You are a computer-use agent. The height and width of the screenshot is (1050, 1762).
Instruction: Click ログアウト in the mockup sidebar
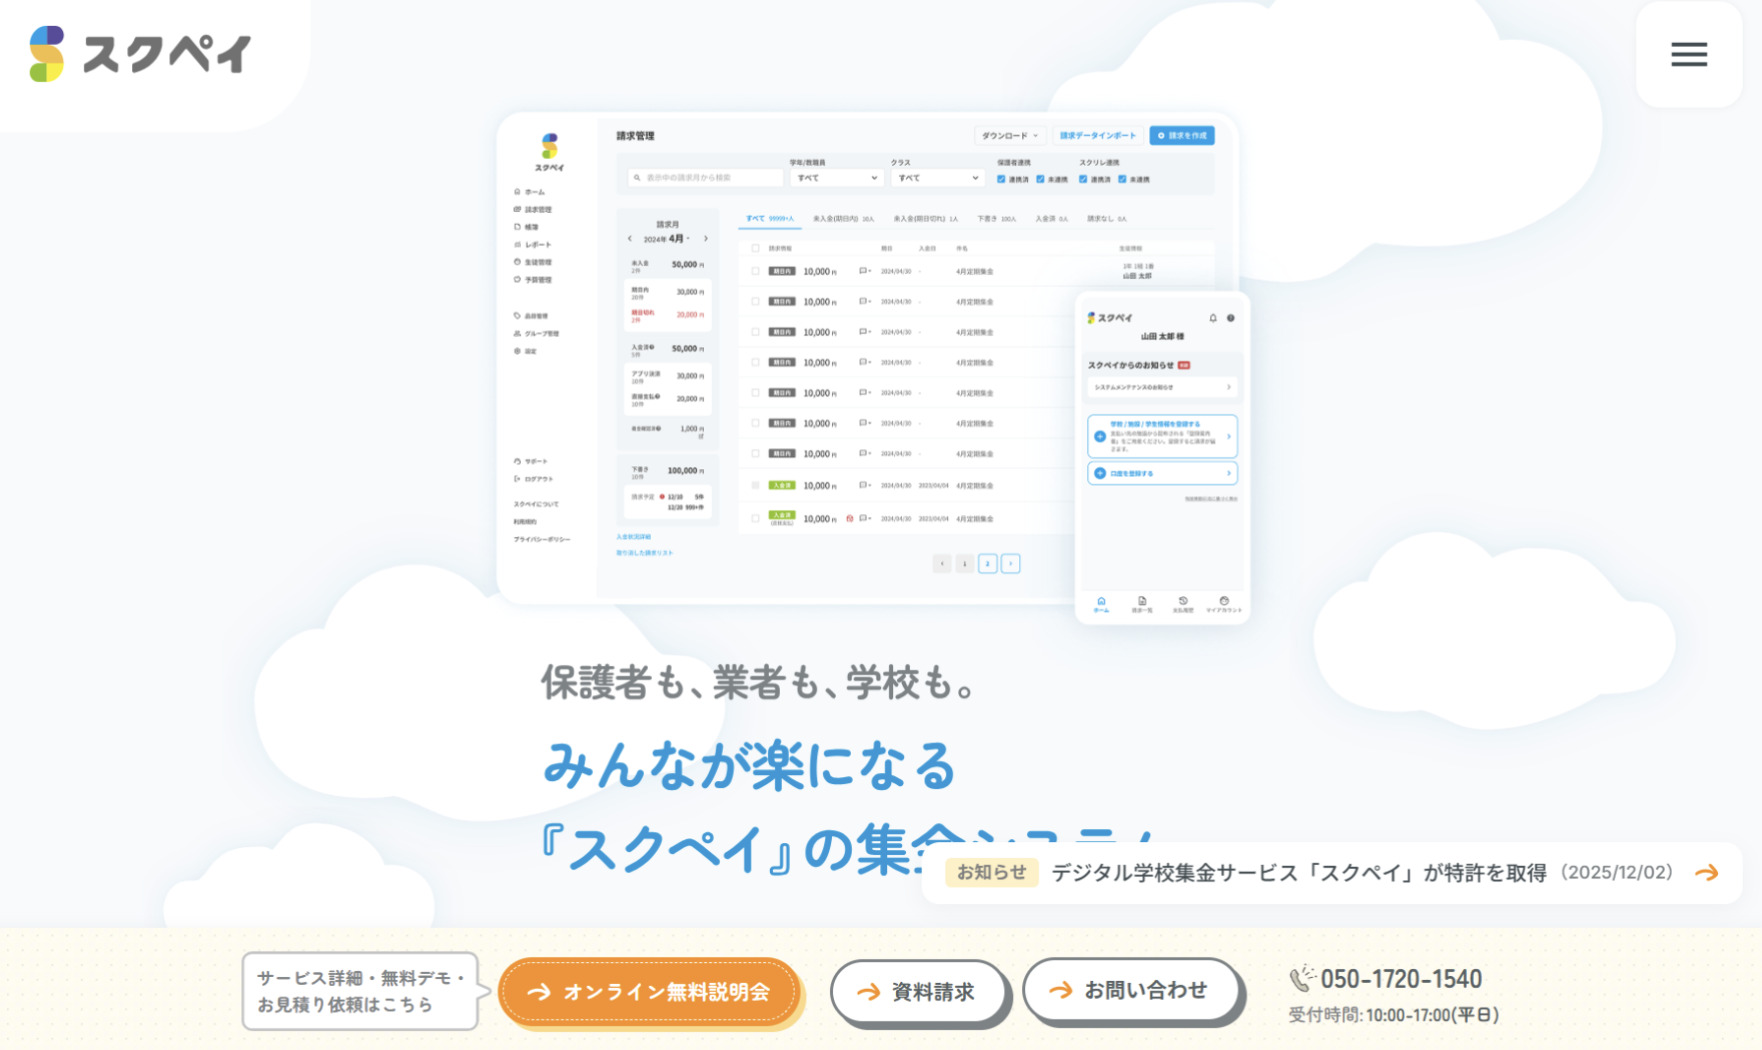pos(534,479)
